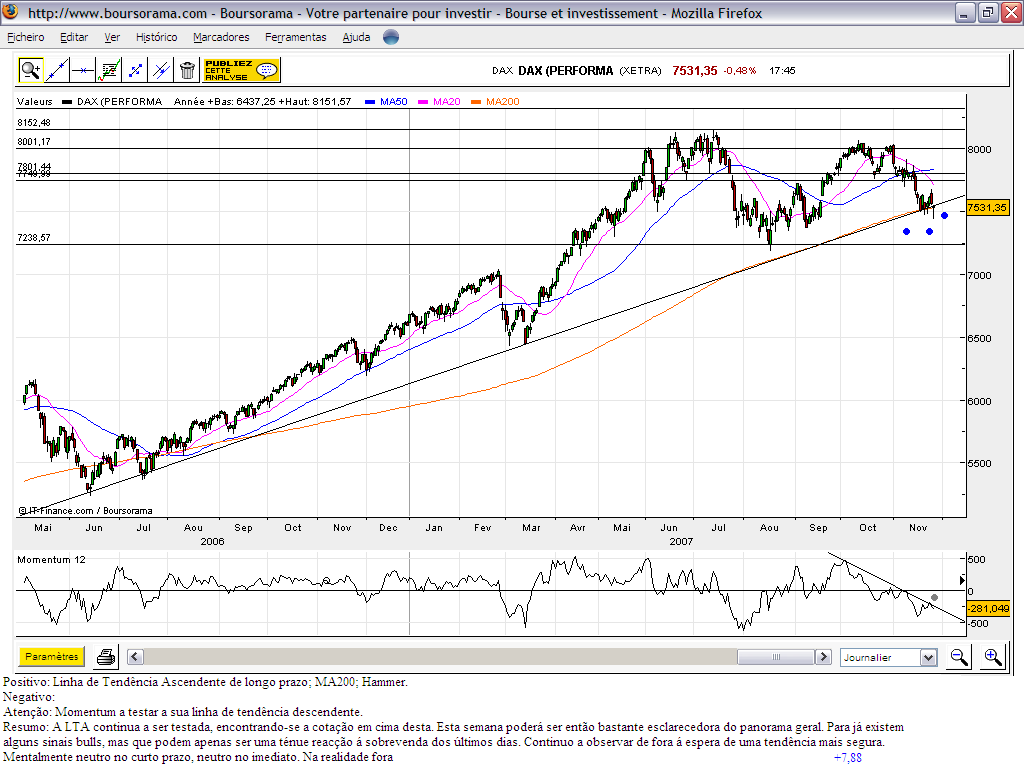Print the chart with the printer icon
1024x768 pixels.
106,657
